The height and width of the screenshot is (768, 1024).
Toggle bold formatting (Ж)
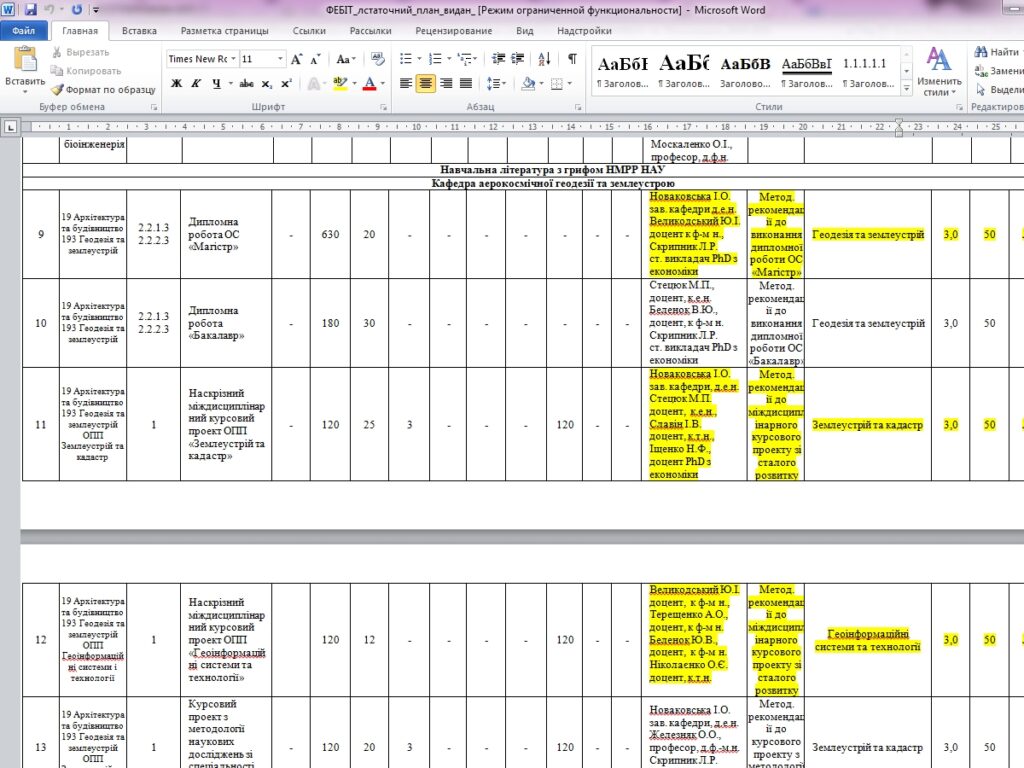click(177, 84)
